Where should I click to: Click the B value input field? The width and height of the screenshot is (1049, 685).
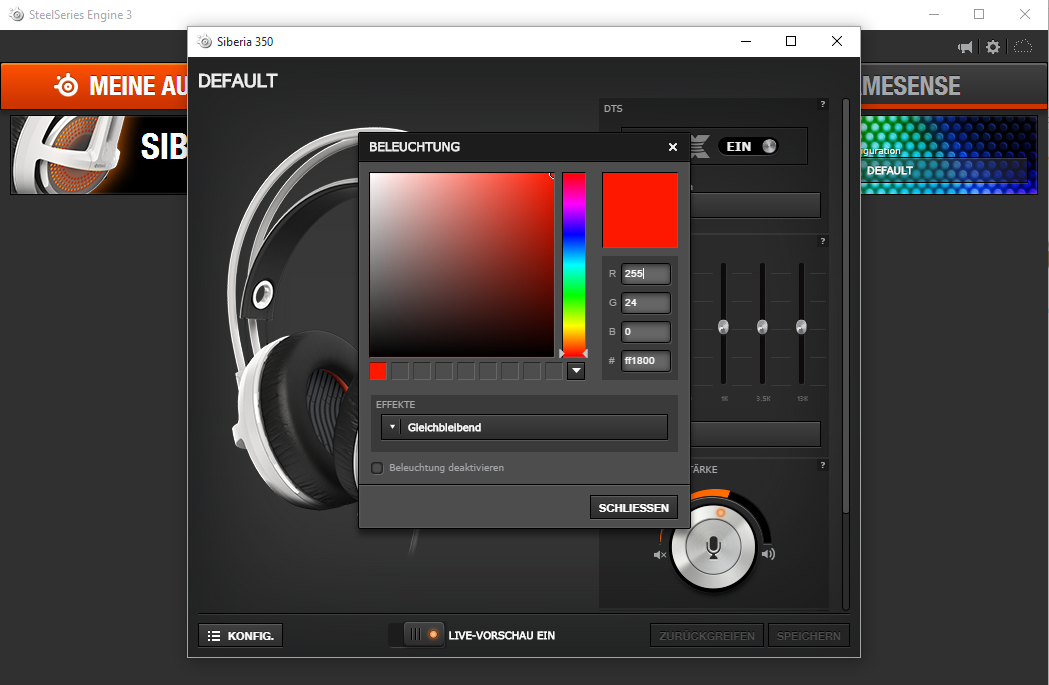coord(646,332)
